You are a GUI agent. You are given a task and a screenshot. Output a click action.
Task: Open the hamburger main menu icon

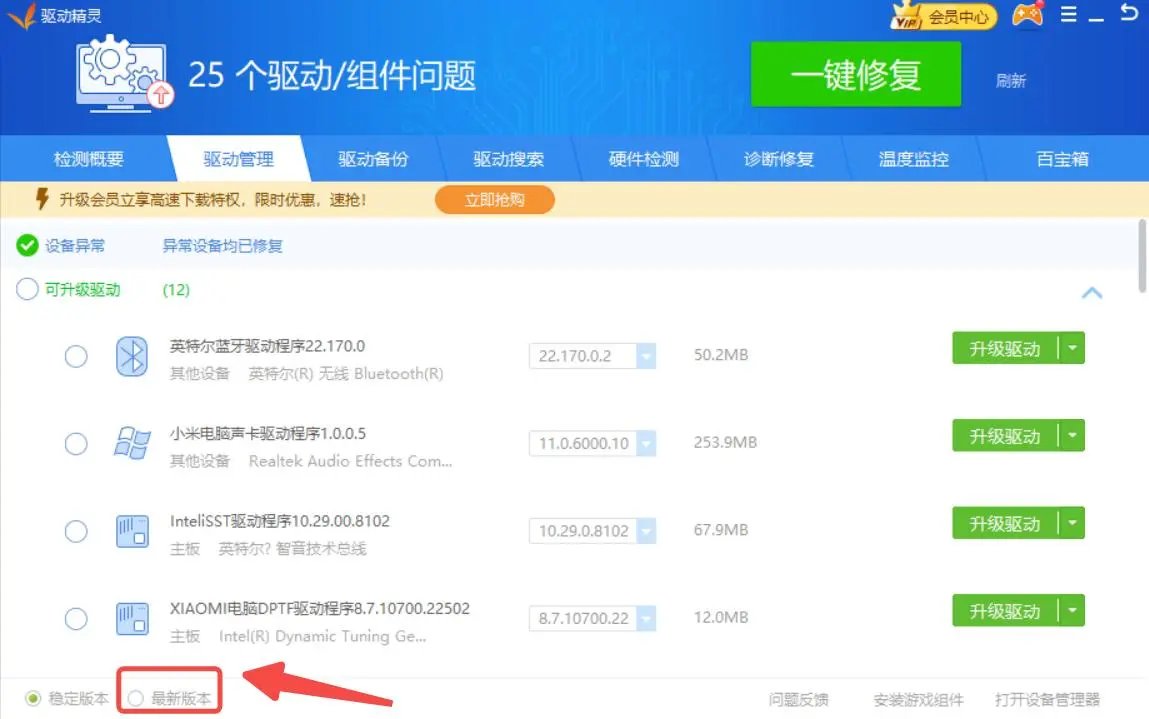click(x=1069, y=15)
